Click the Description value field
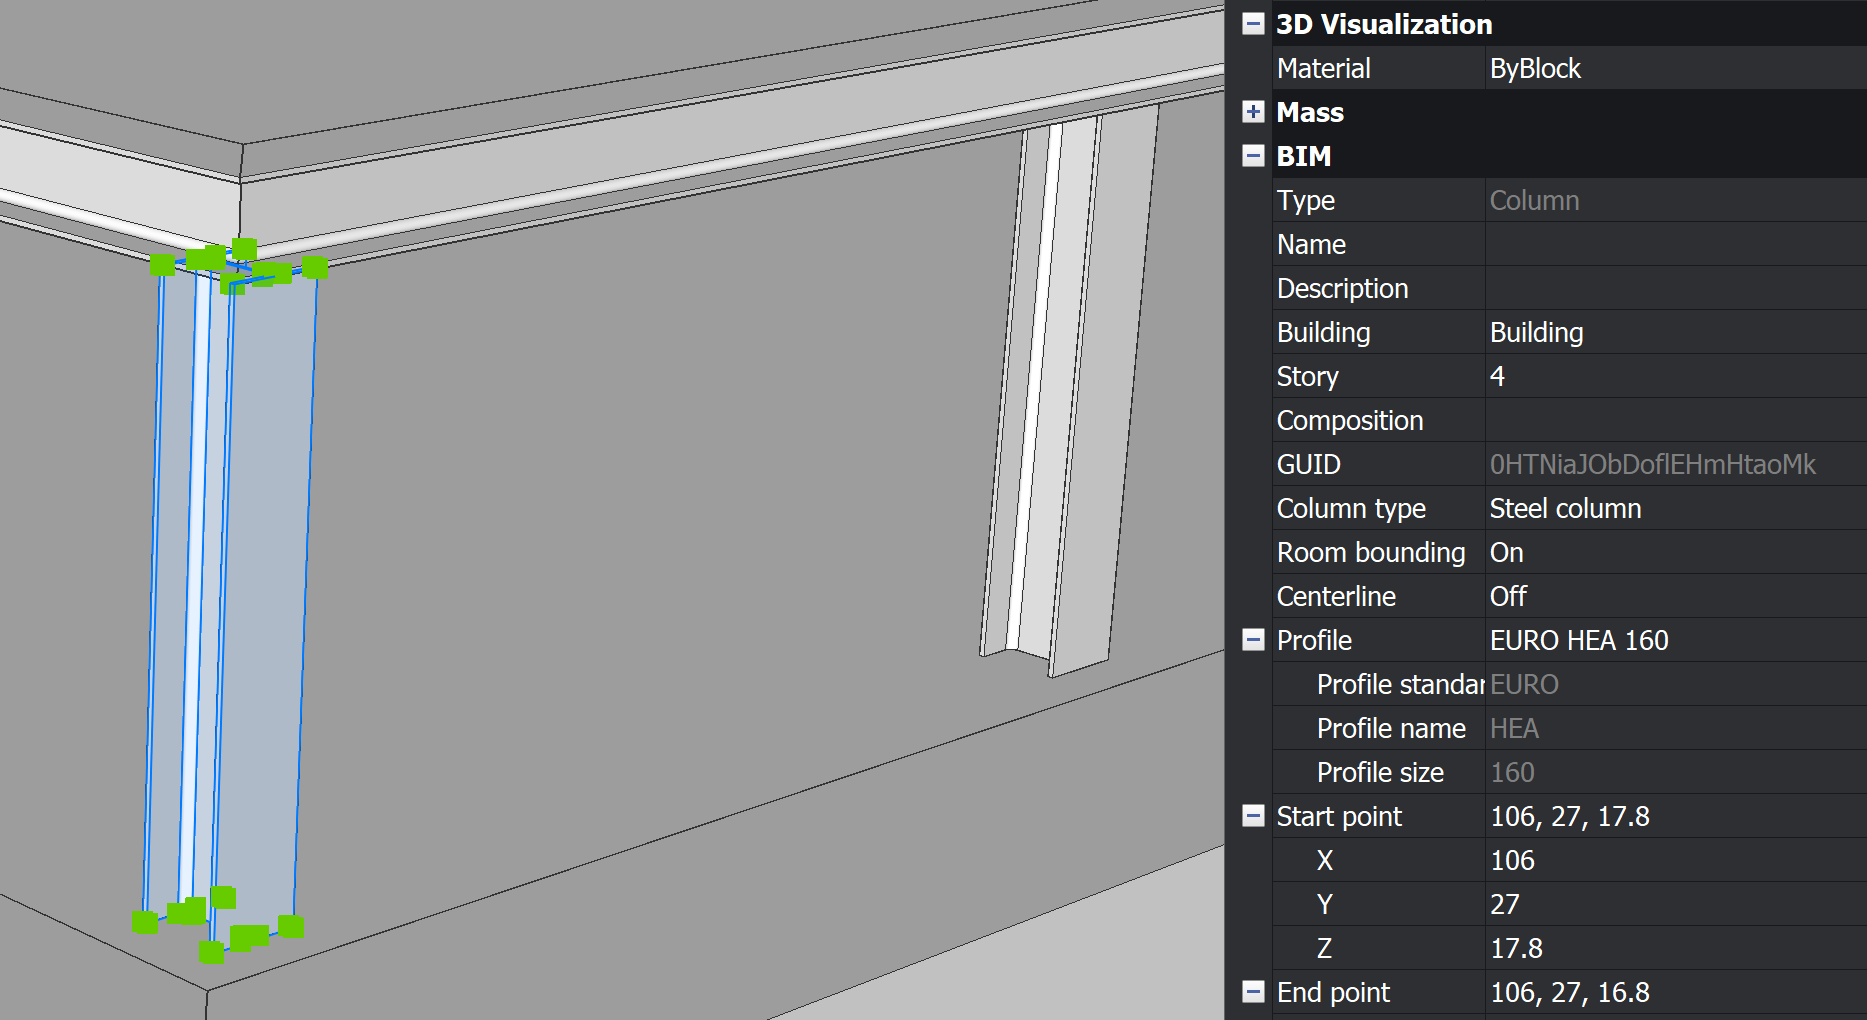The width and height of the screenshot is (1867, 1020). click(1674, 288)
